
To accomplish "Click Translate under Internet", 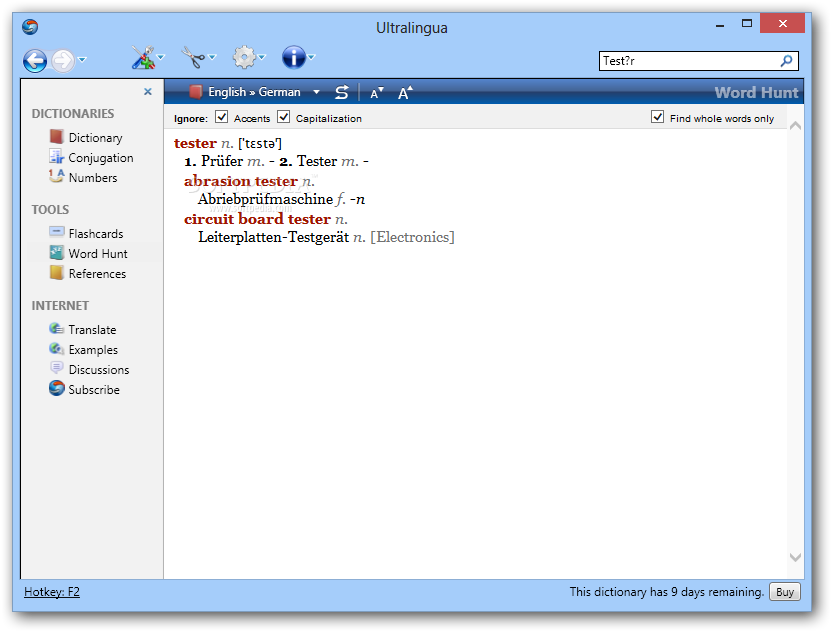I will [92, 330].
